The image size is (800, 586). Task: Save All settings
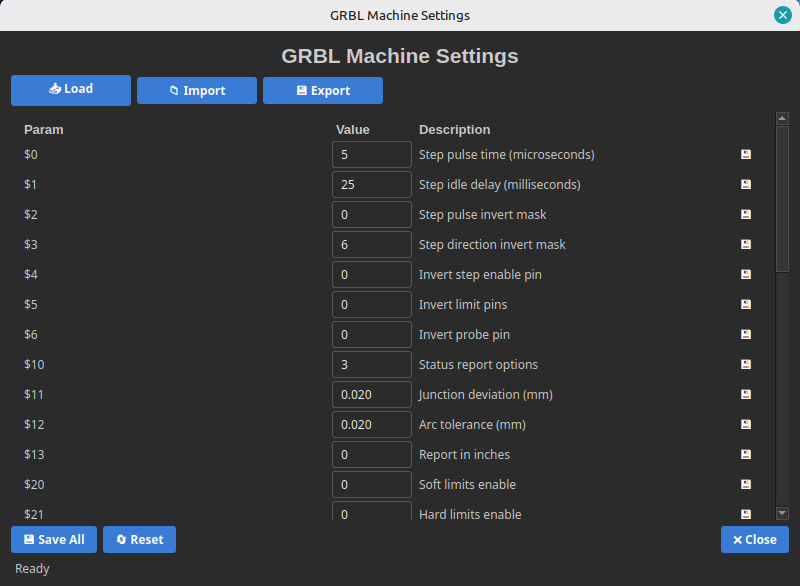[x=54, y=540]
